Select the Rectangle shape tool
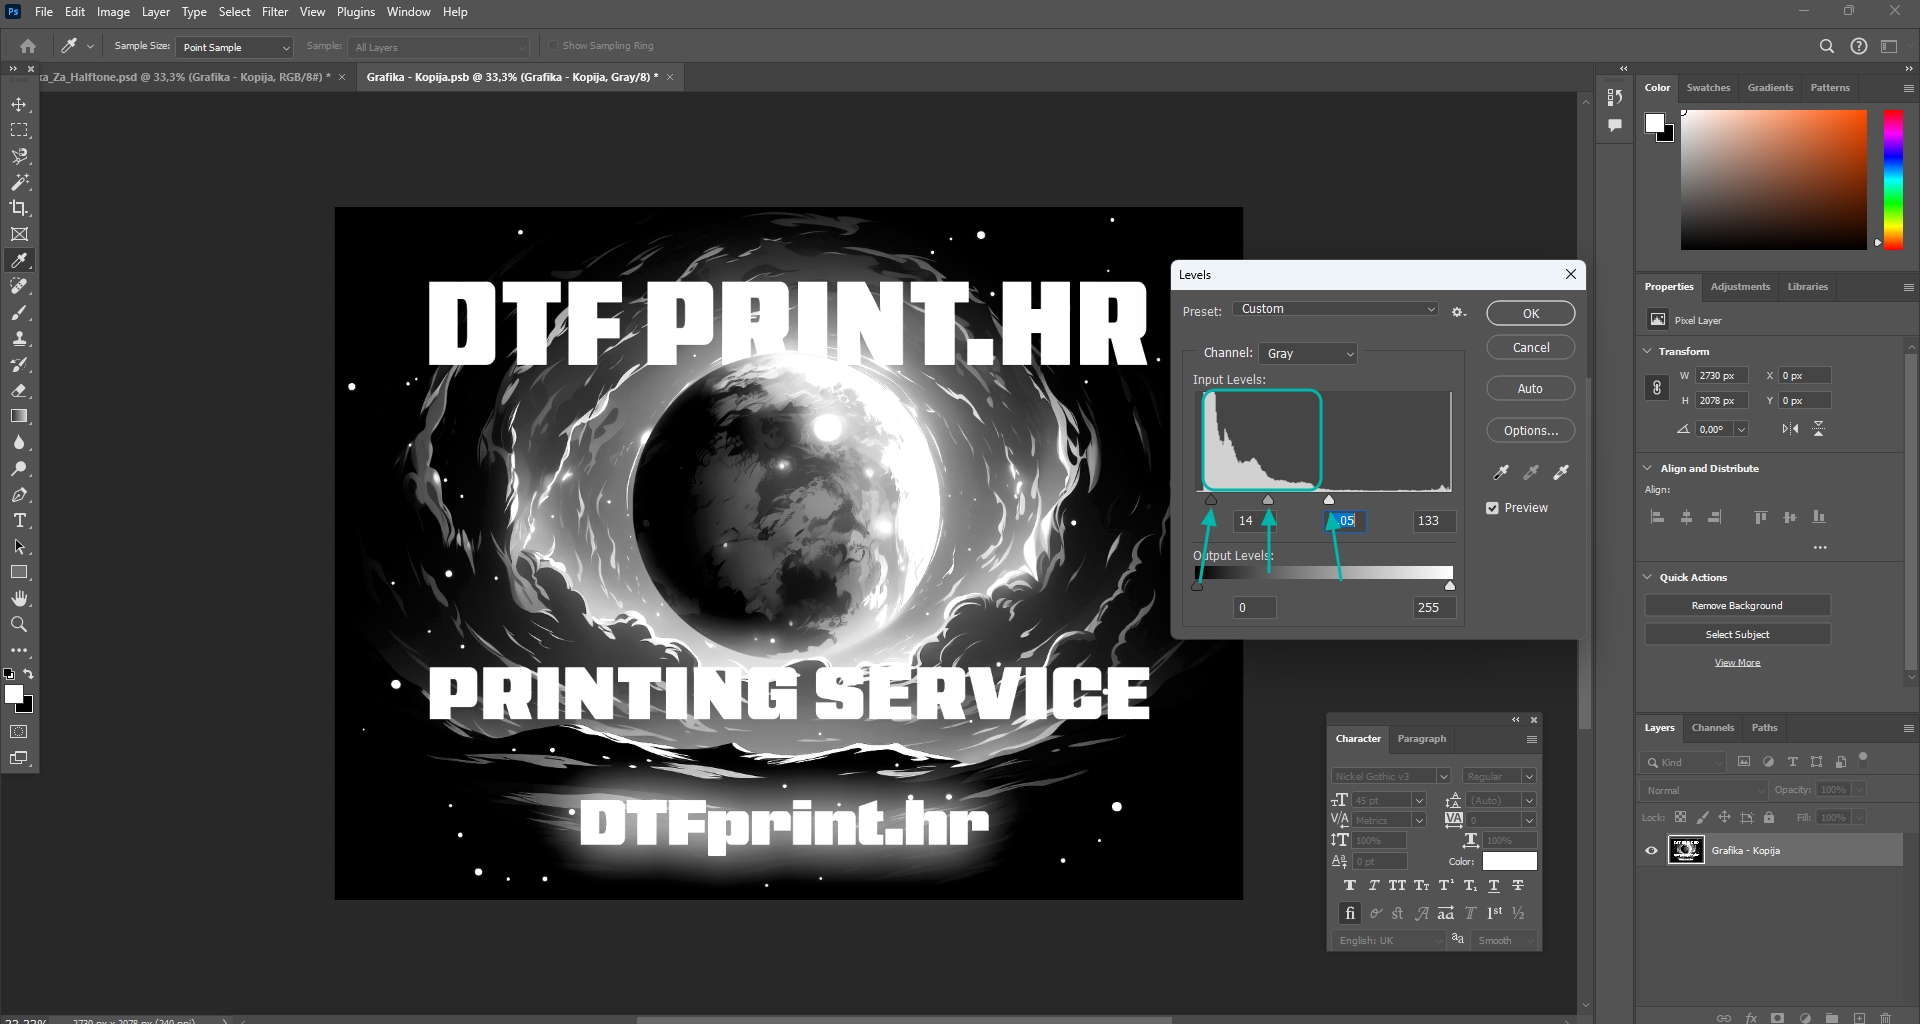Viewport: 1920px width, 1024px height. click(19, 572)
